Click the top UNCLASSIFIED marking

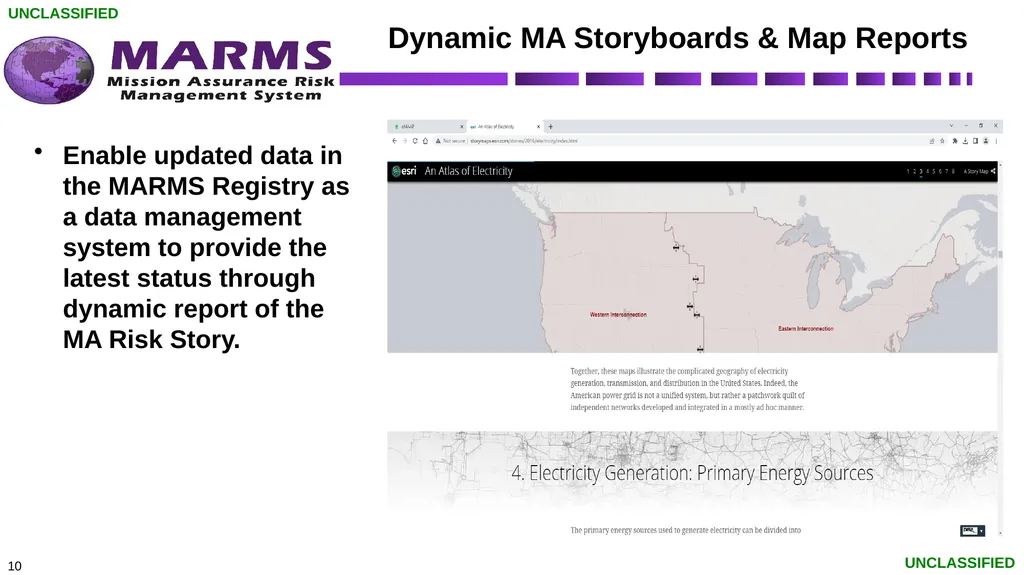[x=63, y=13]
